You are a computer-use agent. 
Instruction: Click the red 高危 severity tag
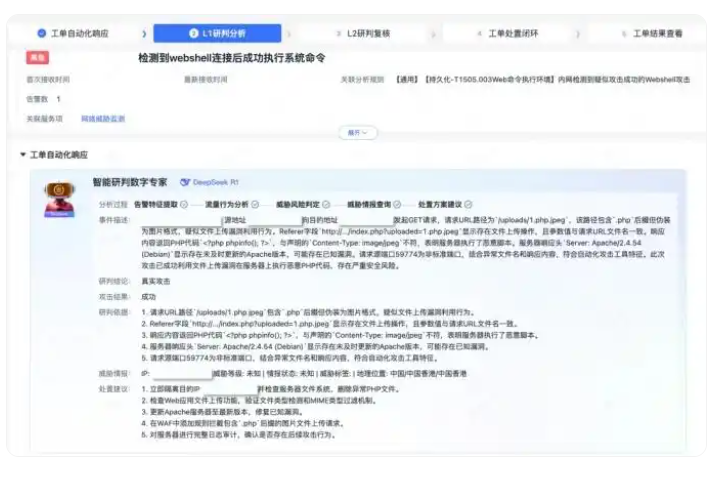(x=37, y=58)
